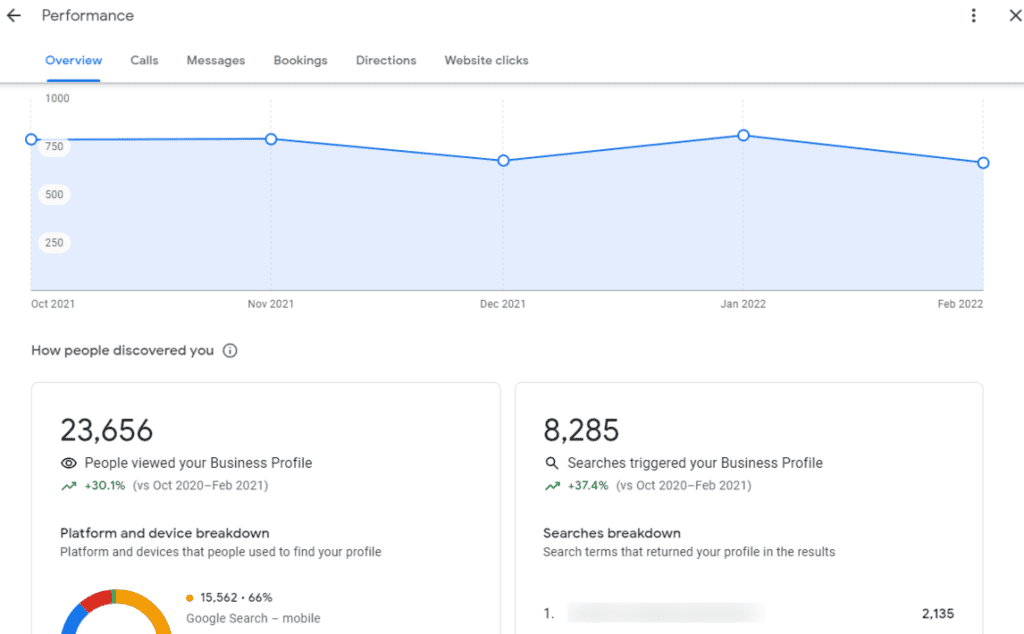Click the green trend arrow beside +37.4%
The image size is (1024, 634).
pyautogui.click(x=552, y=486)
